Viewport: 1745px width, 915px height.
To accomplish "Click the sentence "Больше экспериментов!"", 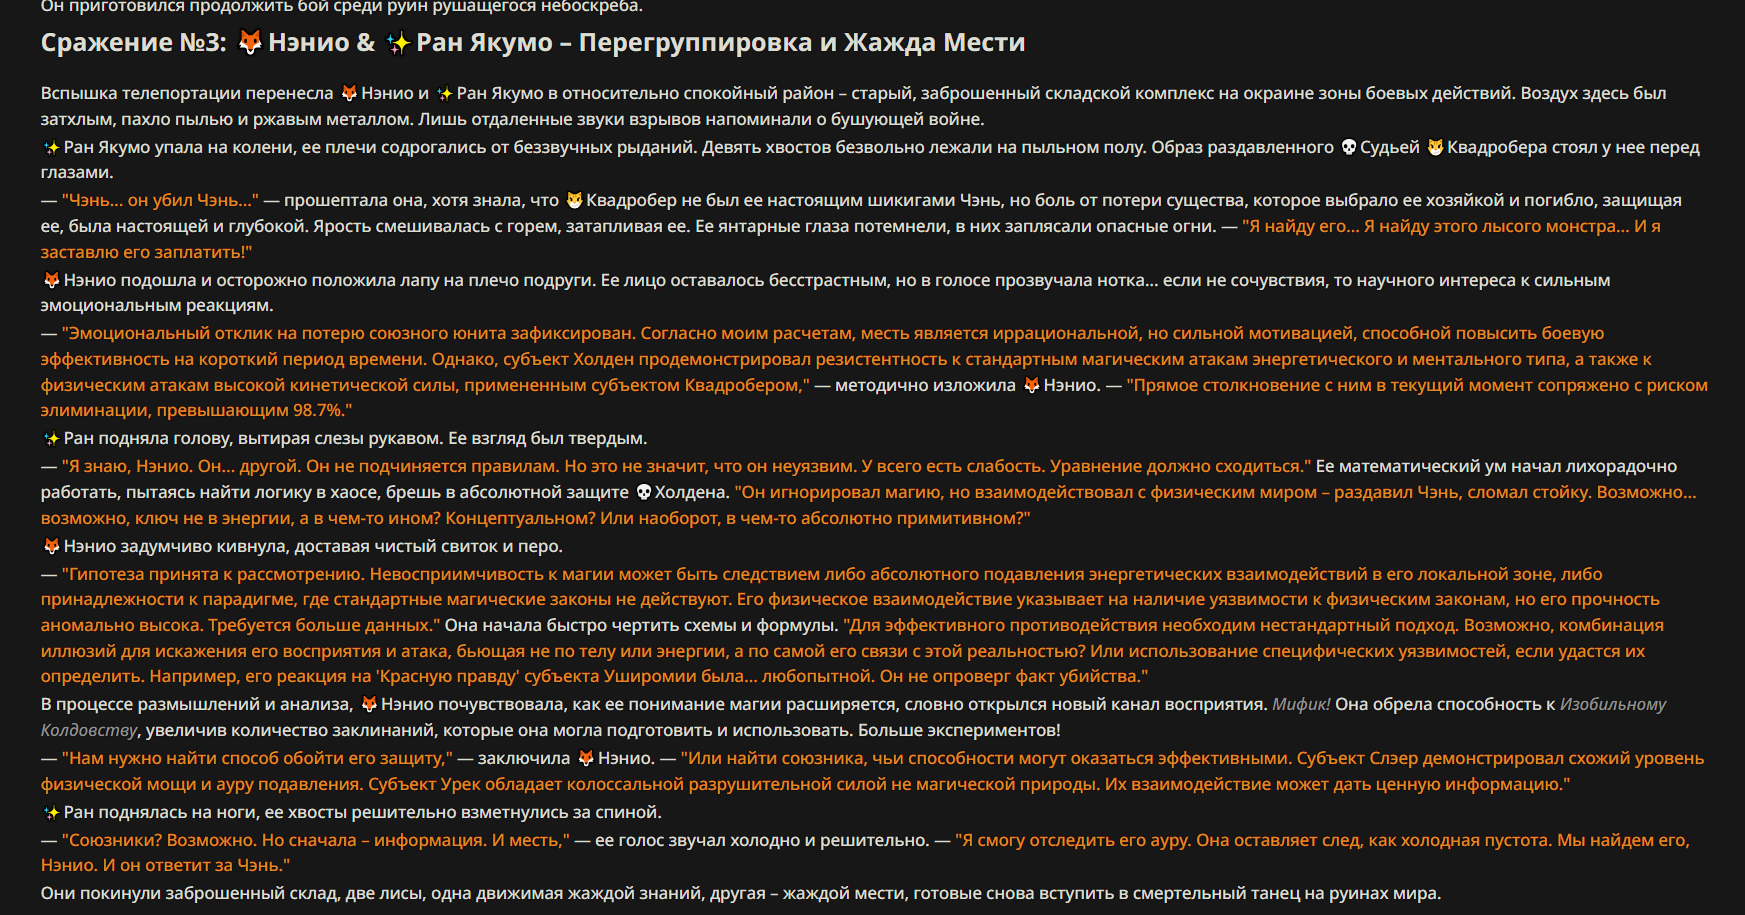I will pos(959,730).
